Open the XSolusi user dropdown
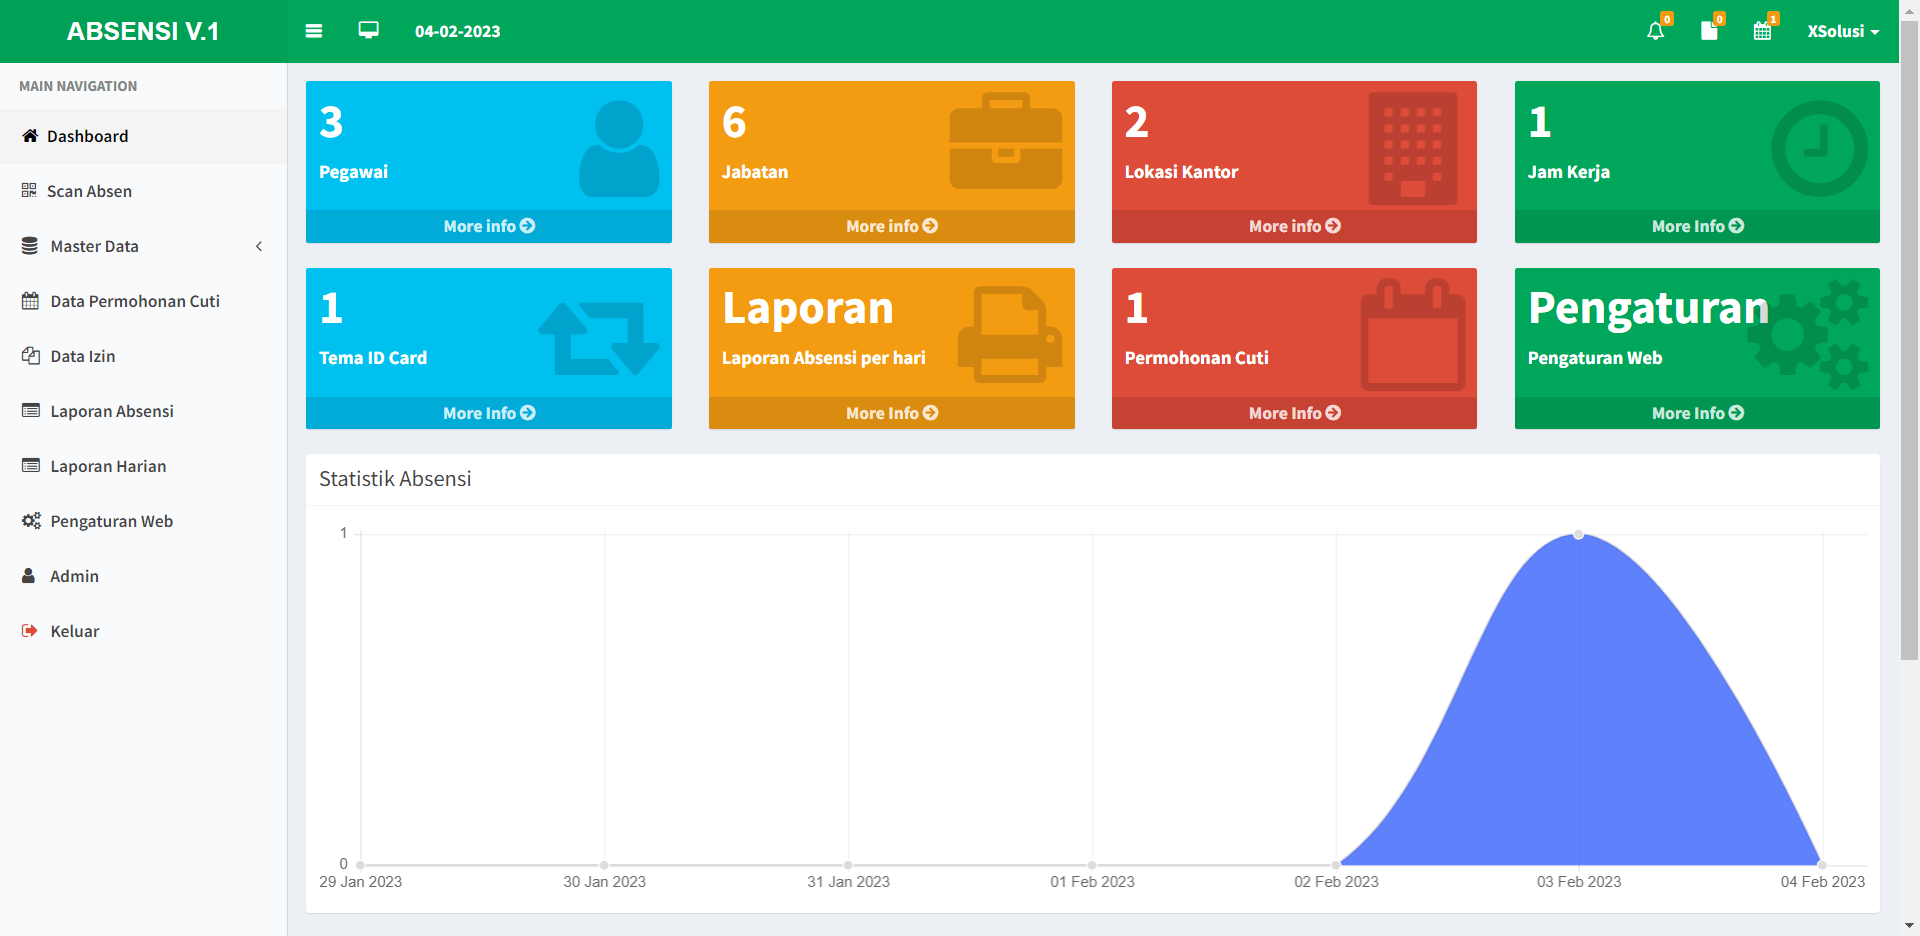The height and width of the screenshot is (936, 1920). click(x=1842, y=31)
